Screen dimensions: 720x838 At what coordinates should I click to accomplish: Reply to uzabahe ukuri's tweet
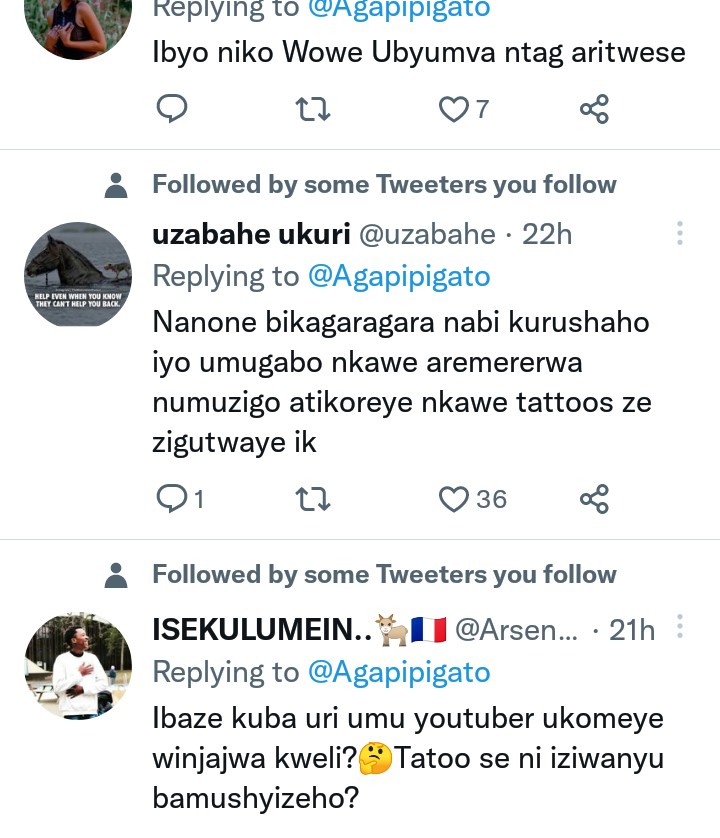tap(173, 498)
